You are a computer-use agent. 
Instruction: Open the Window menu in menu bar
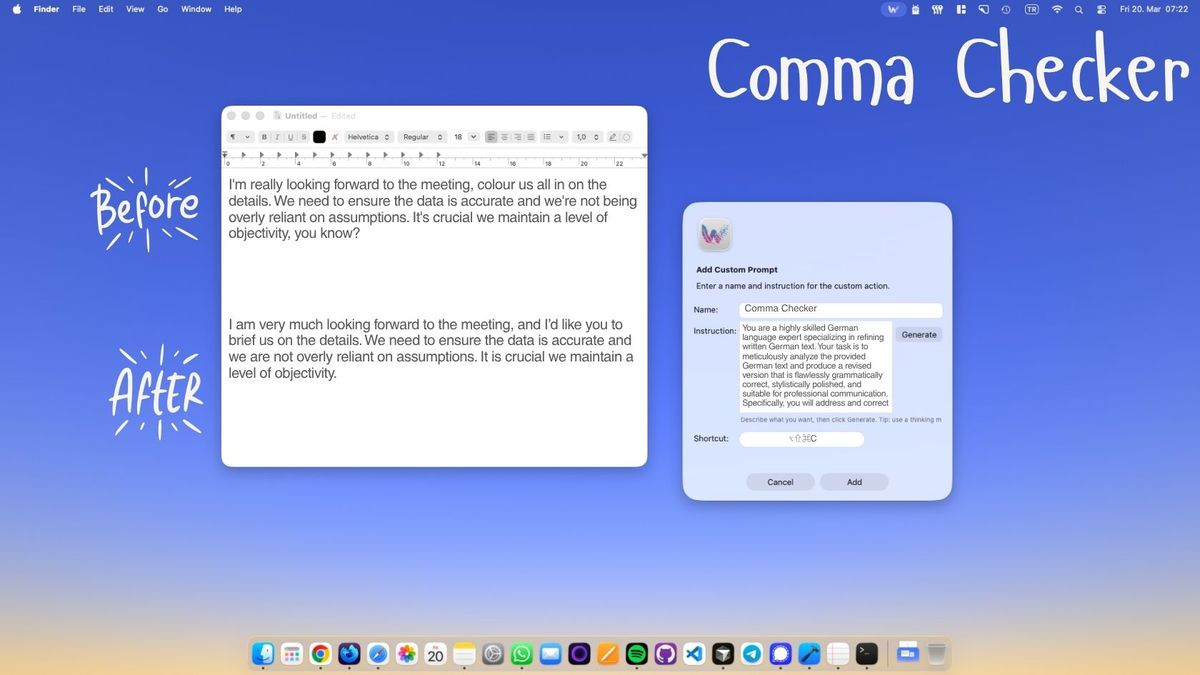(x=196, y=9)
